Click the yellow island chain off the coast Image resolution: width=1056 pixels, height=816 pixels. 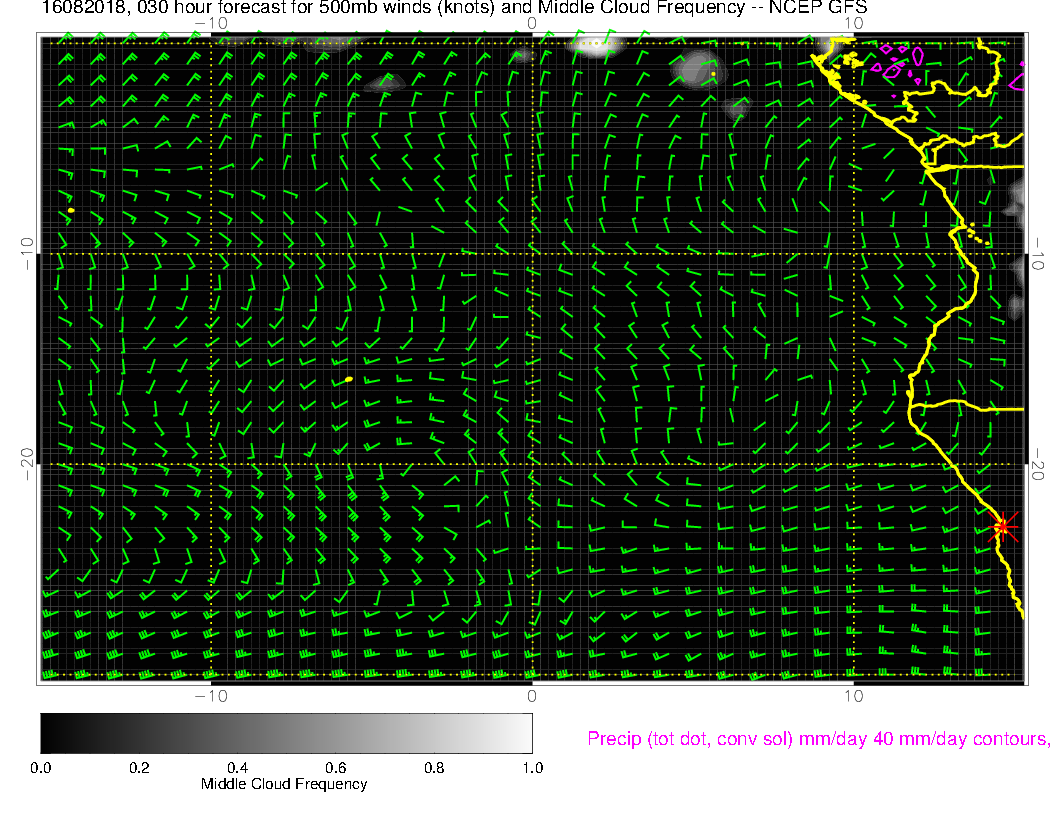pos(978,234)
